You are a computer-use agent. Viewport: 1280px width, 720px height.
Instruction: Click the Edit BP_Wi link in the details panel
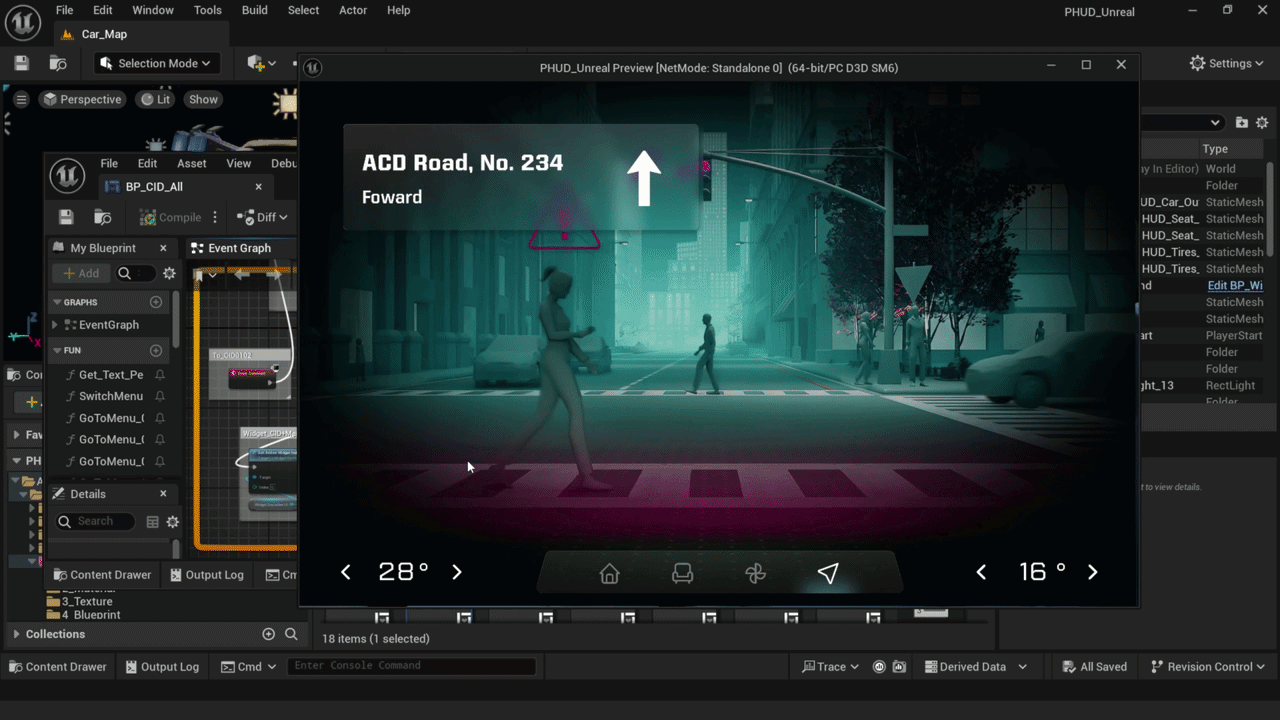pos(1235,285)
